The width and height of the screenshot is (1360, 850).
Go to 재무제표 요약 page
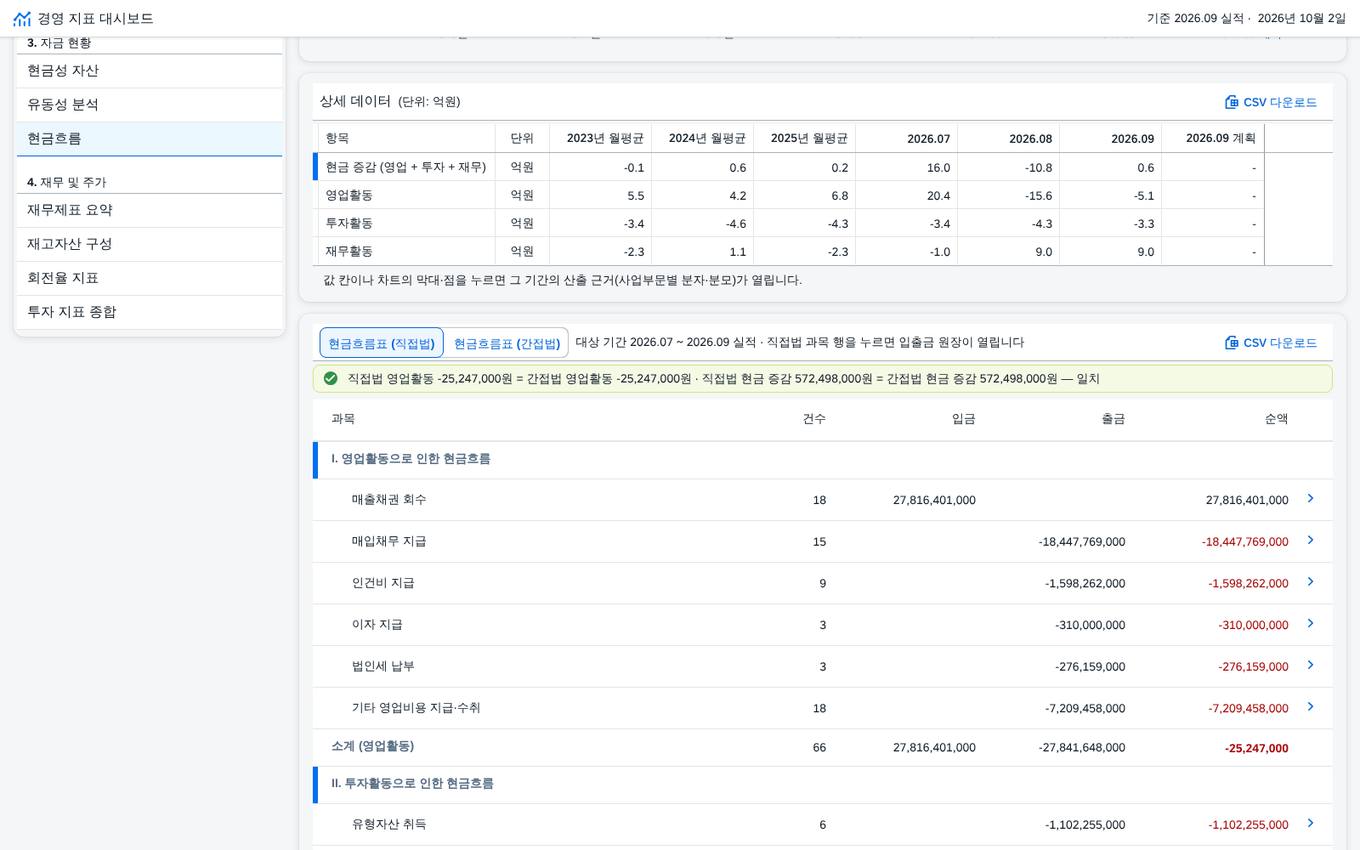point(150,211)
